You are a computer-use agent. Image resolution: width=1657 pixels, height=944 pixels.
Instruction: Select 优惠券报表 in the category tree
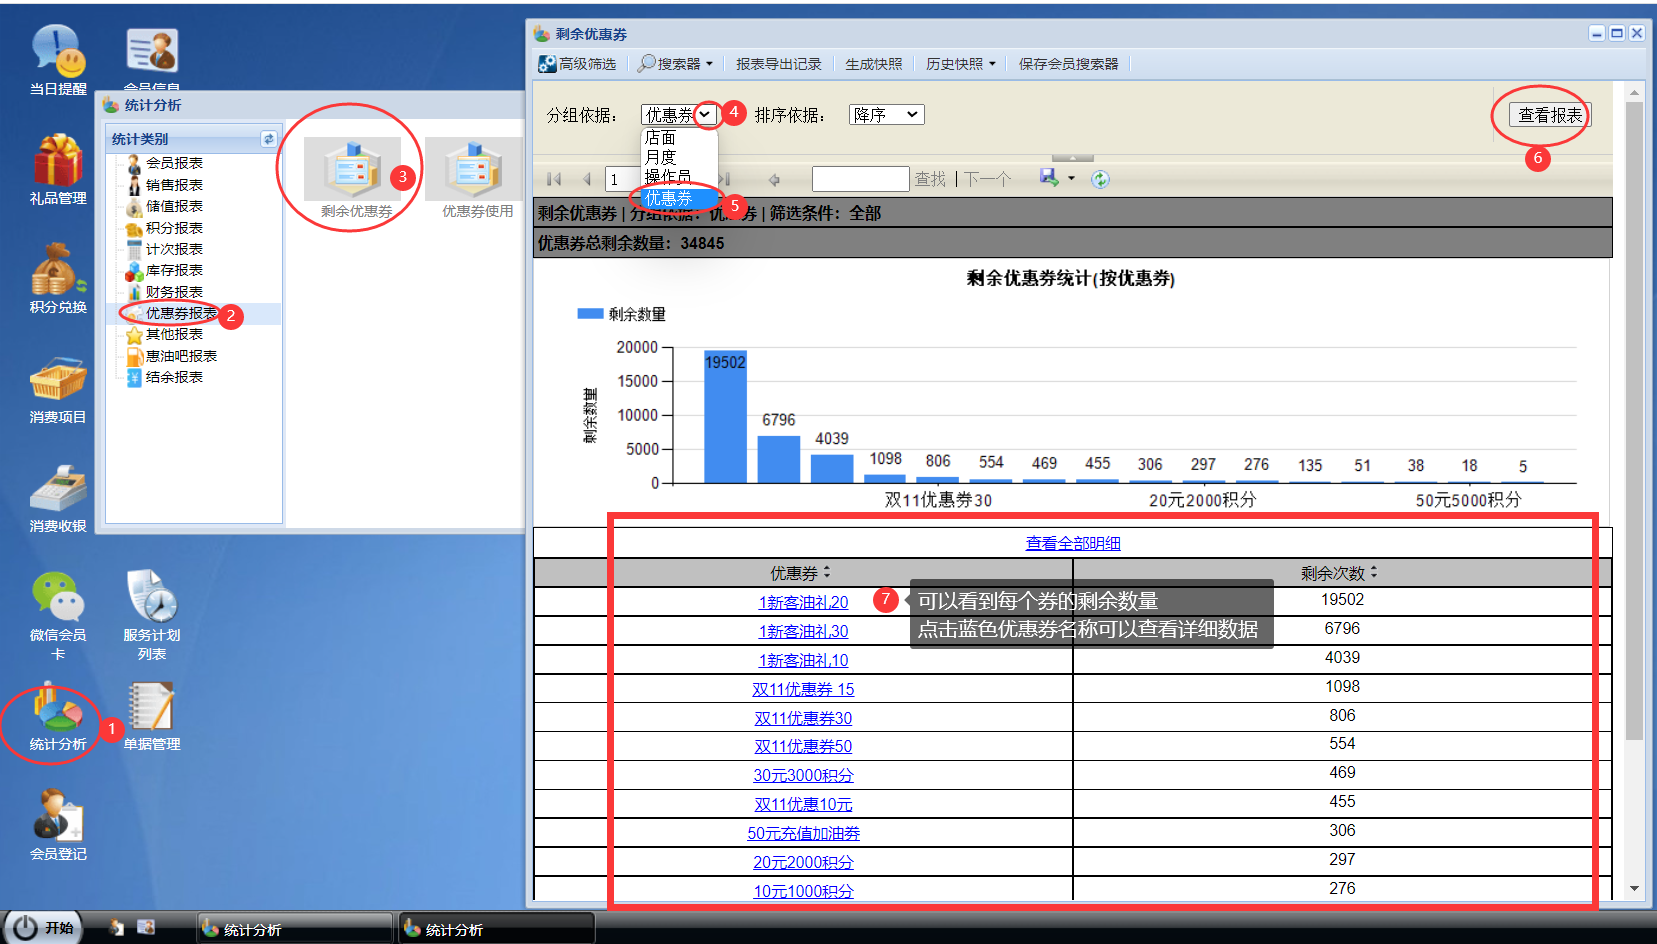[181, 313]
